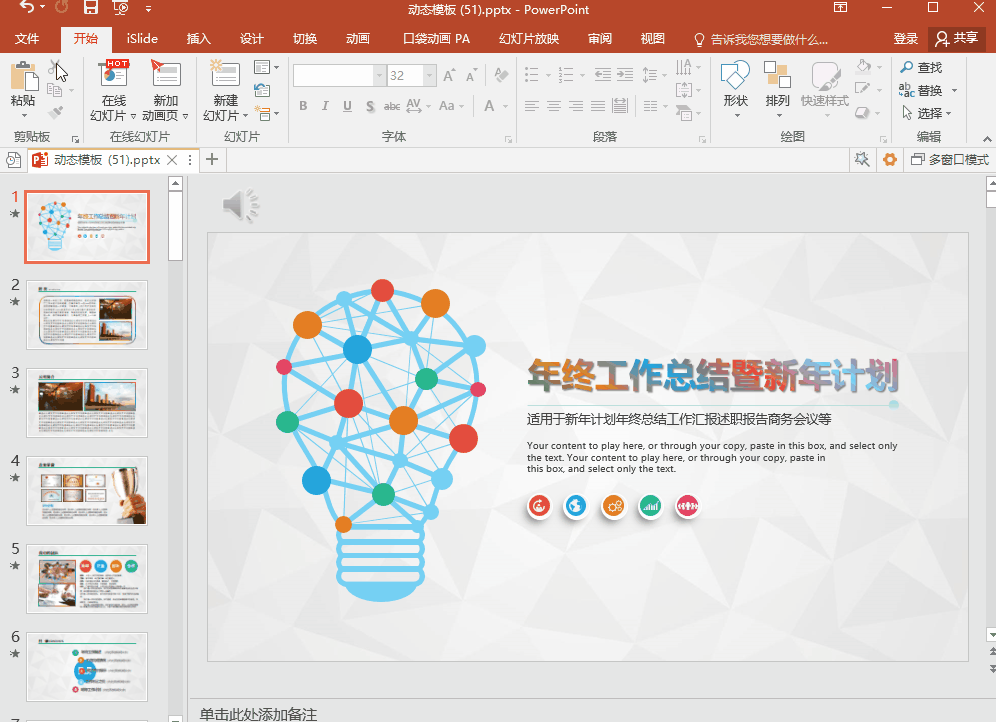Click the orange gear icon beside 多窗口模式

tap(889, 160)
